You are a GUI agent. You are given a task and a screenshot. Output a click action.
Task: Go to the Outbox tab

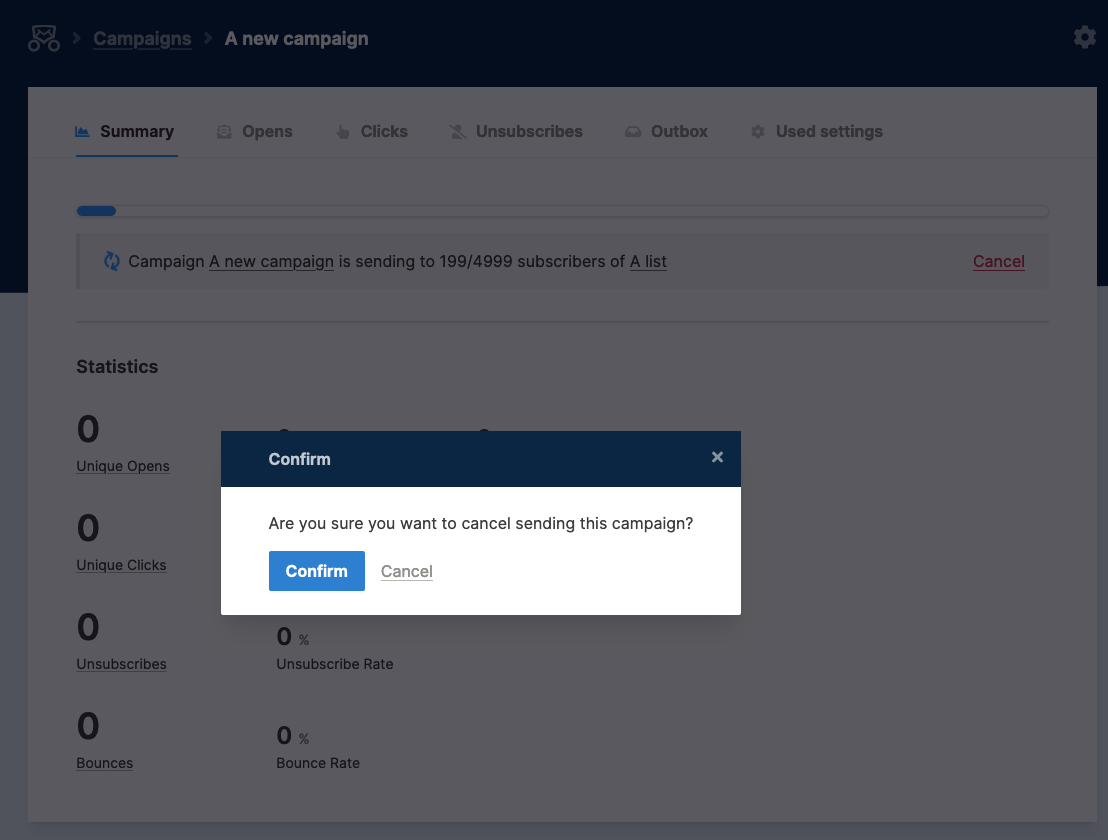tap(666, 131)
